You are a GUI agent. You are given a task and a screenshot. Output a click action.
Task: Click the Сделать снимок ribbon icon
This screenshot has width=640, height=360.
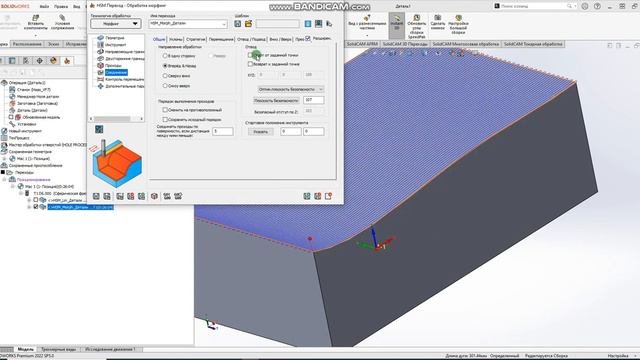(x=438, y=22)
